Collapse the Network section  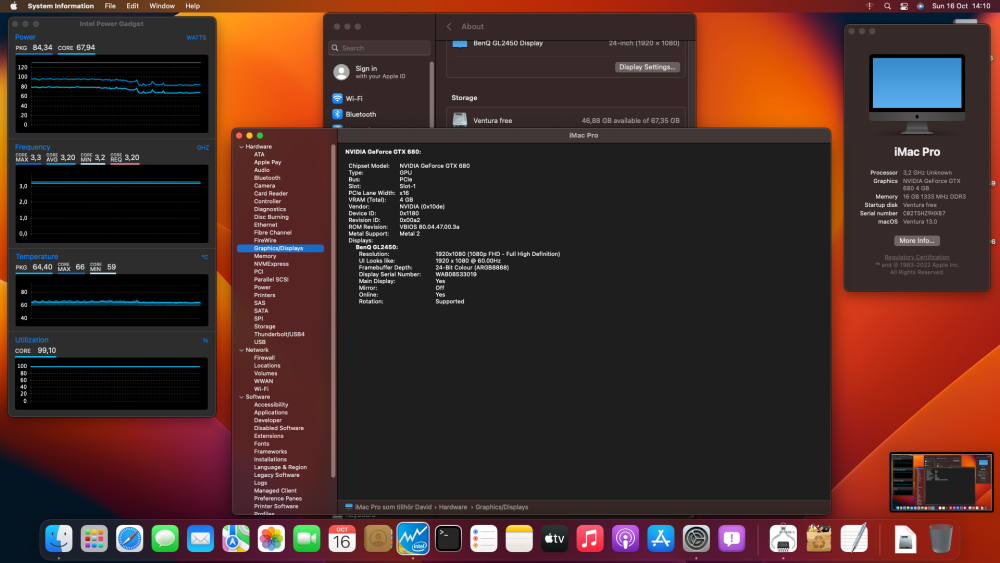coord(242,350)
